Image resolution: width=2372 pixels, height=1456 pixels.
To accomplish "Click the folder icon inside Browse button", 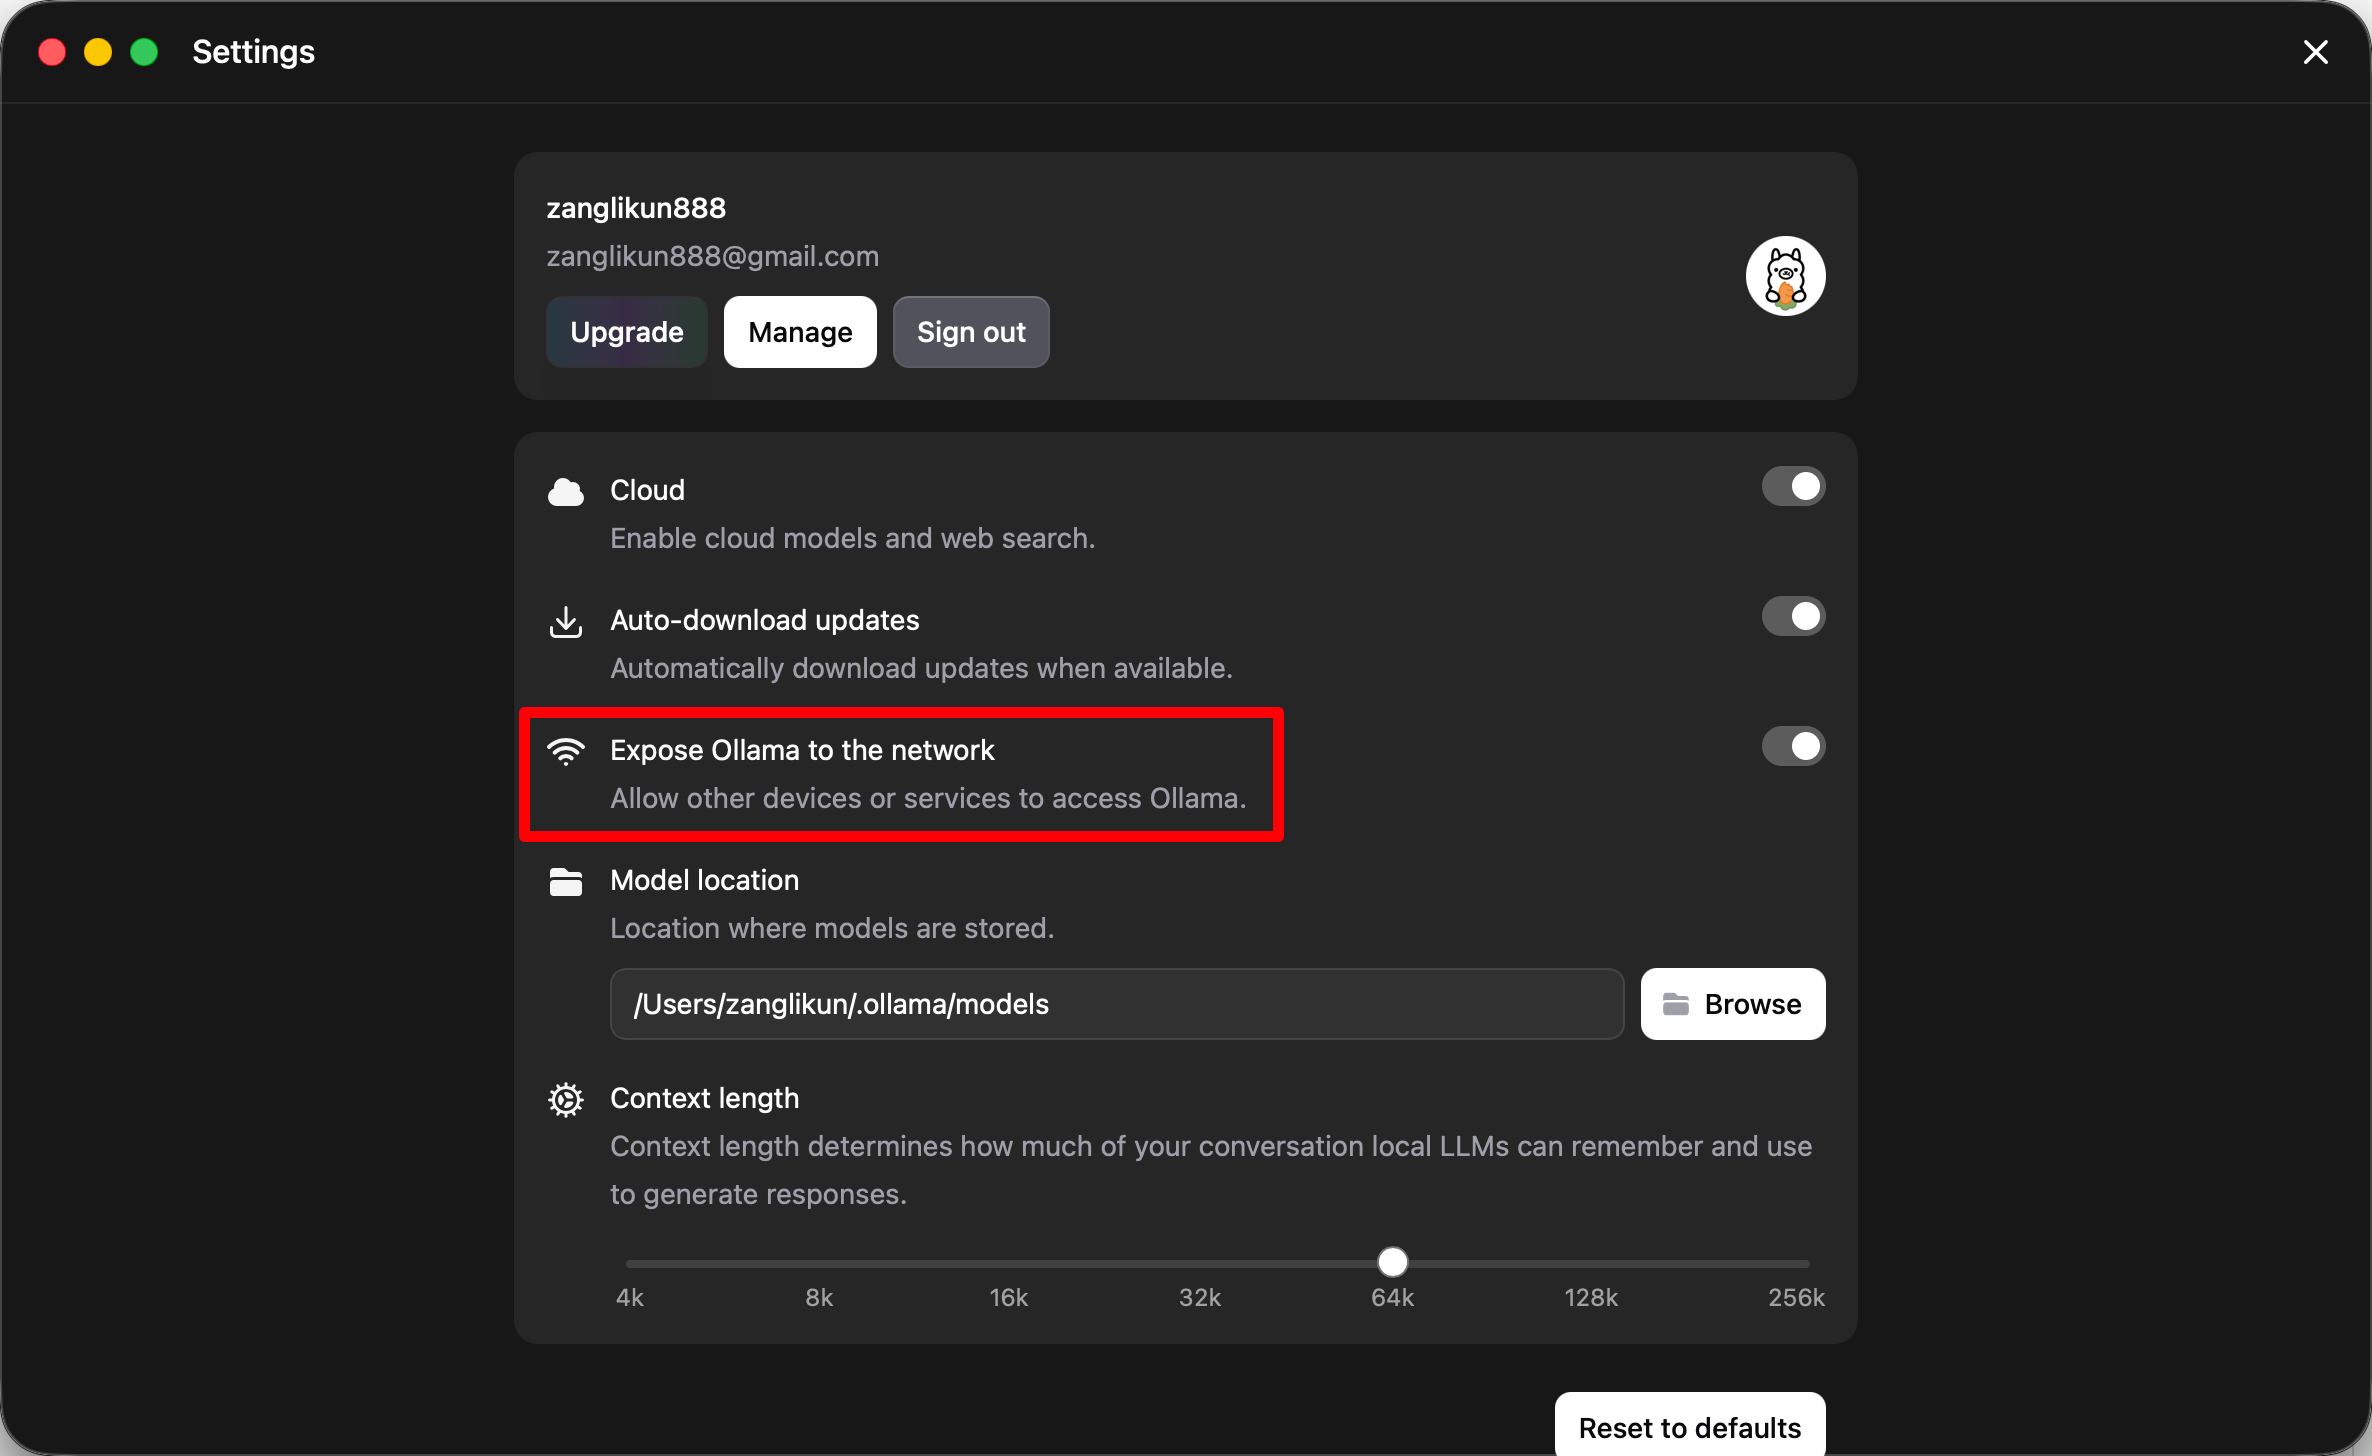I will 1675,1004.
